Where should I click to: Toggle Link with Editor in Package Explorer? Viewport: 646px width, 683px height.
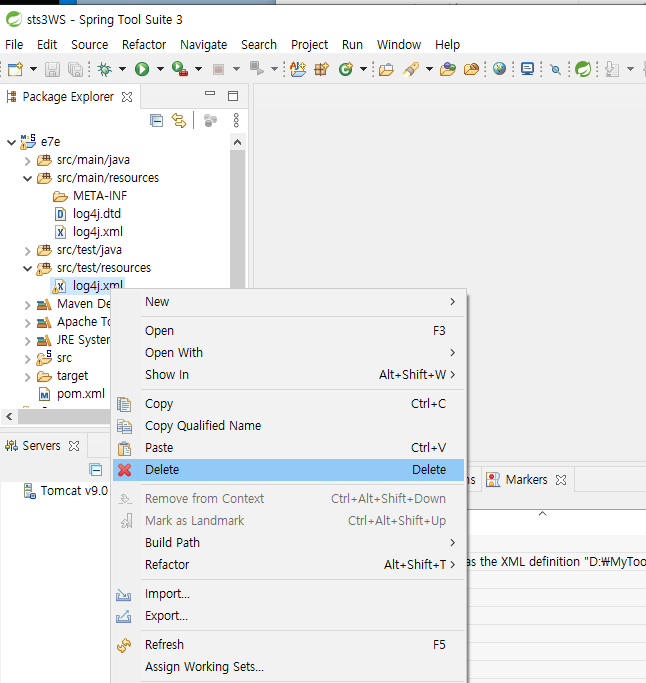(x=179, y=120)
